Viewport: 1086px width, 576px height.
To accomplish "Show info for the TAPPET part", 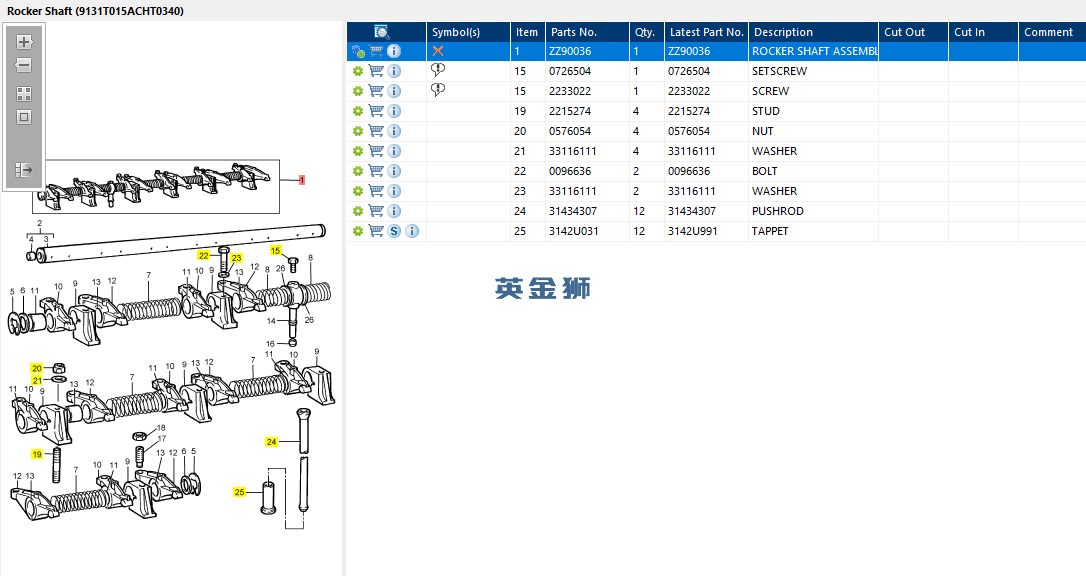I will pyautogui.click(x=412, y=231).
